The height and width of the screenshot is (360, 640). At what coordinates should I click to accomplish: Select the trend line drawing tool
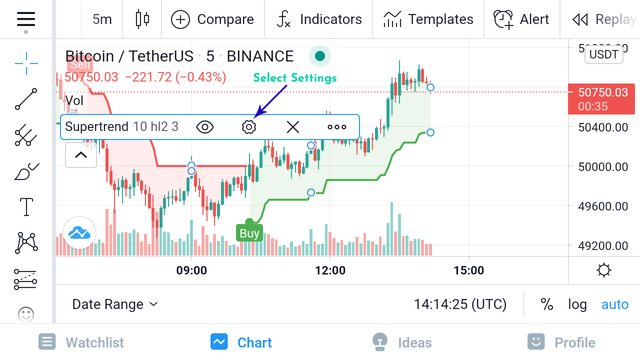point(26,99)
